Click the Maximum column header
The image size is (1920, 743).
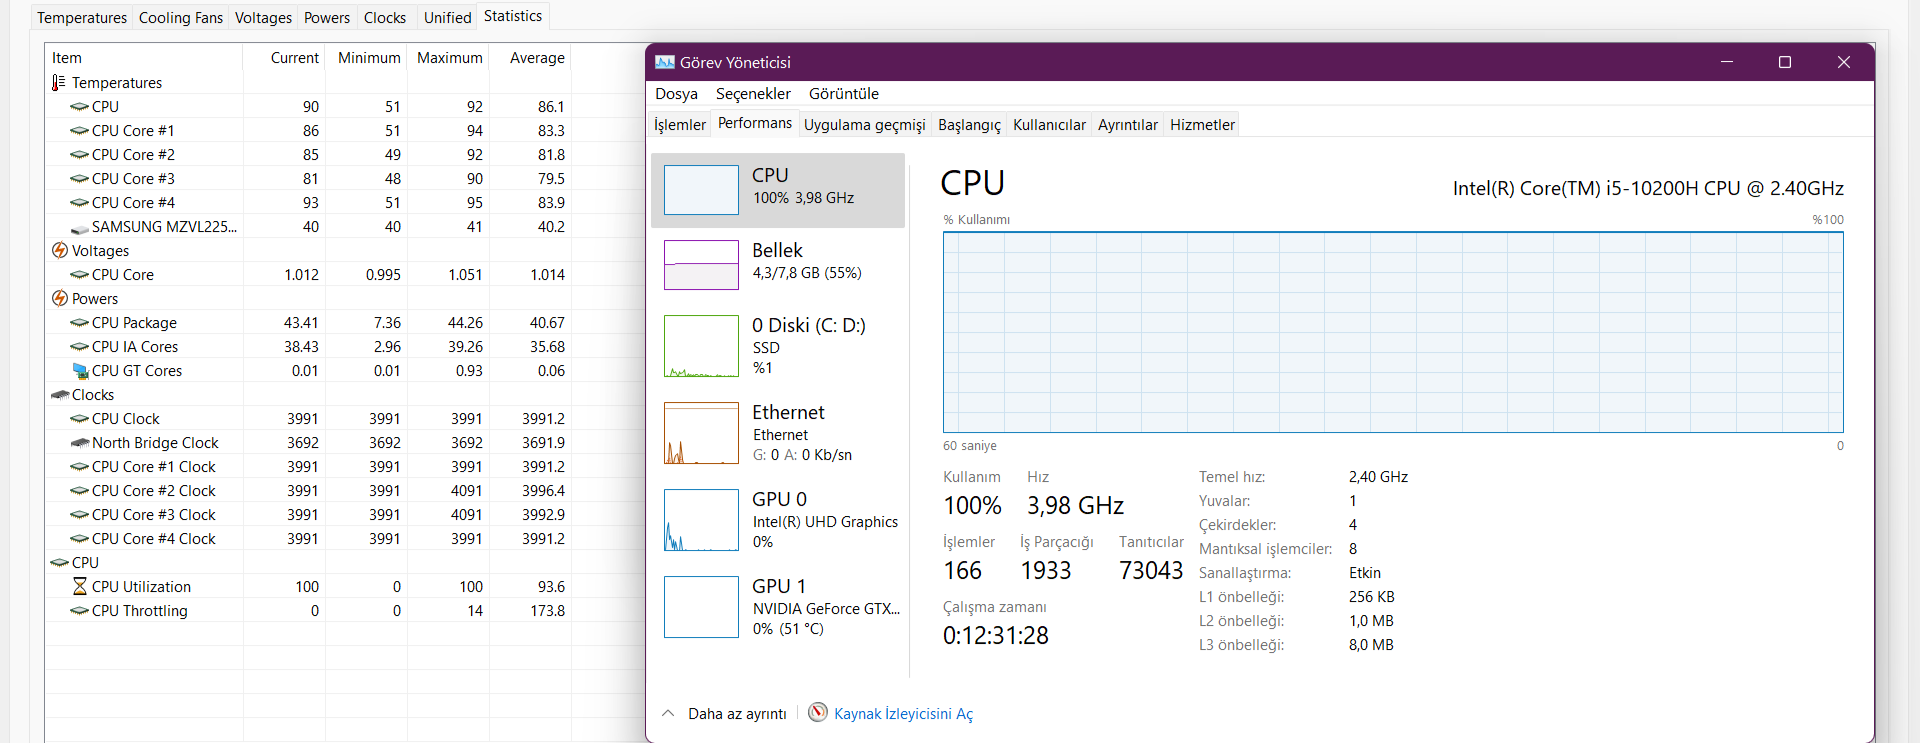click(449, 58)
